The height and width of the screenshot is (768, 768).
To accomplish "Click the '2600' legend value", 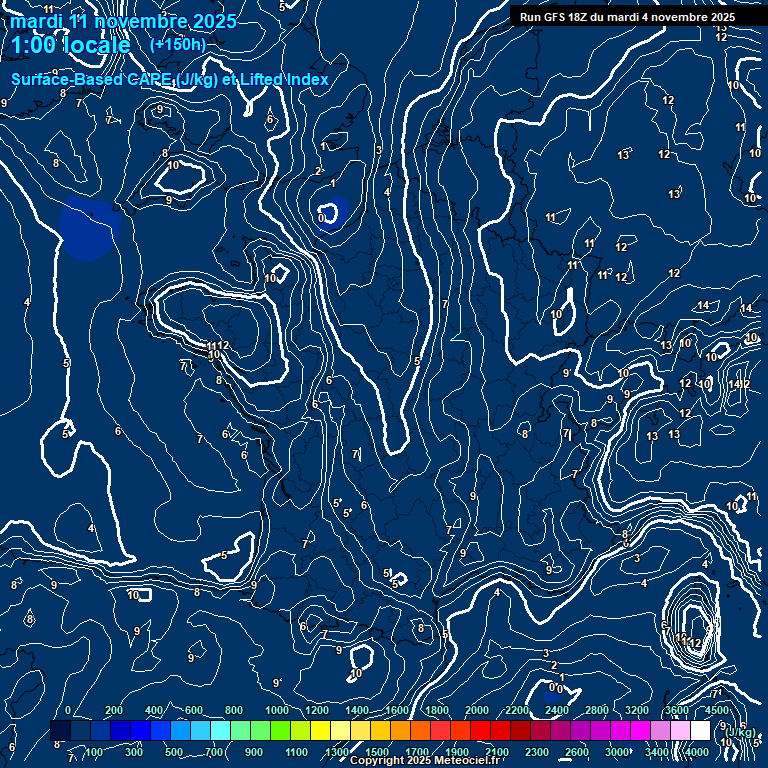I will (577, 752).
